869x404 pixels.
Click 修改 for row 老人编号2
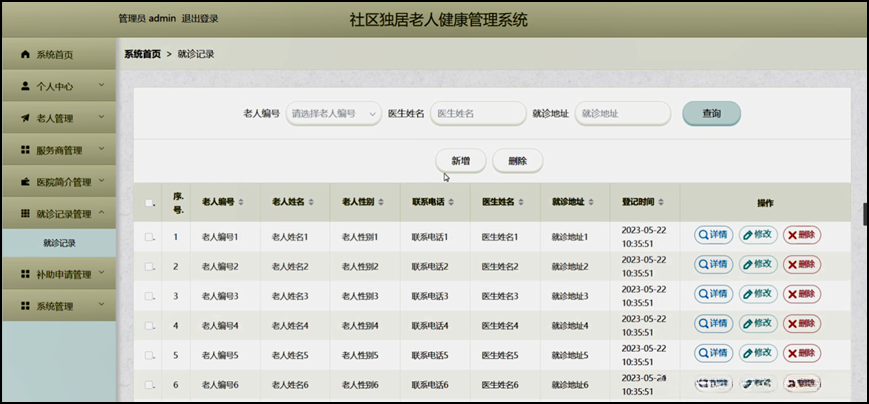point(758,264)
